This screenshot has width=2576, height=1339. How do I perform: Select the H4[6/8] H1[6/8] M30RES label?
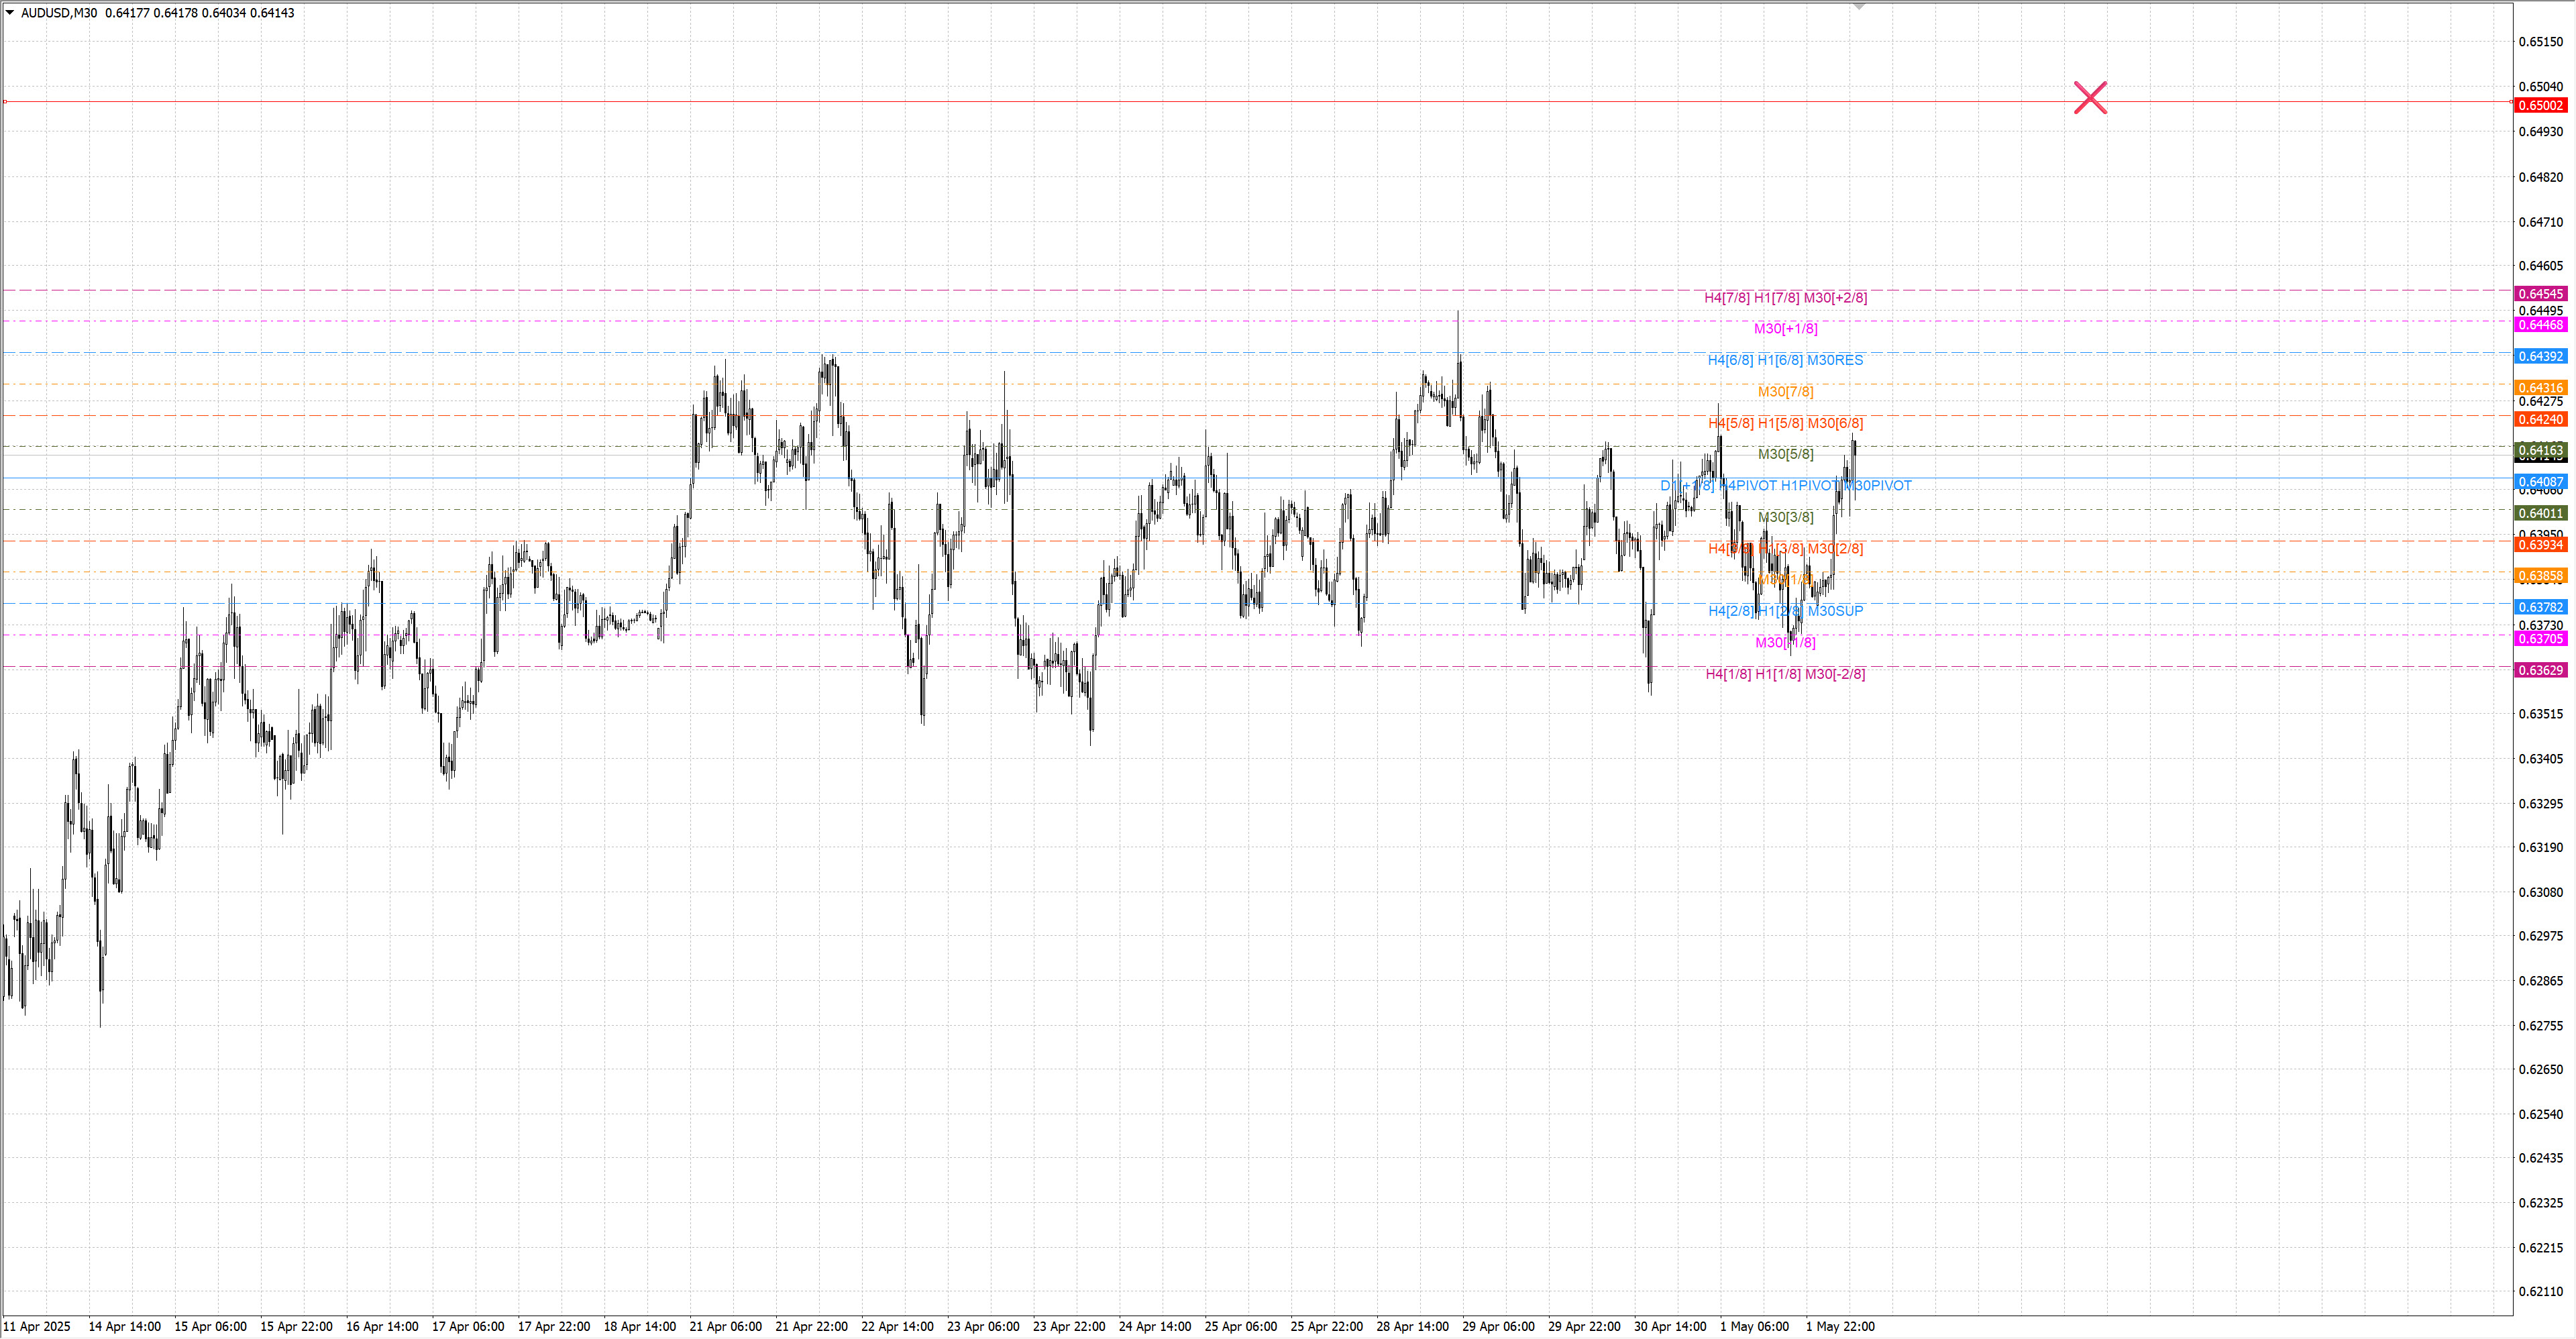[x=1785, y=360]
